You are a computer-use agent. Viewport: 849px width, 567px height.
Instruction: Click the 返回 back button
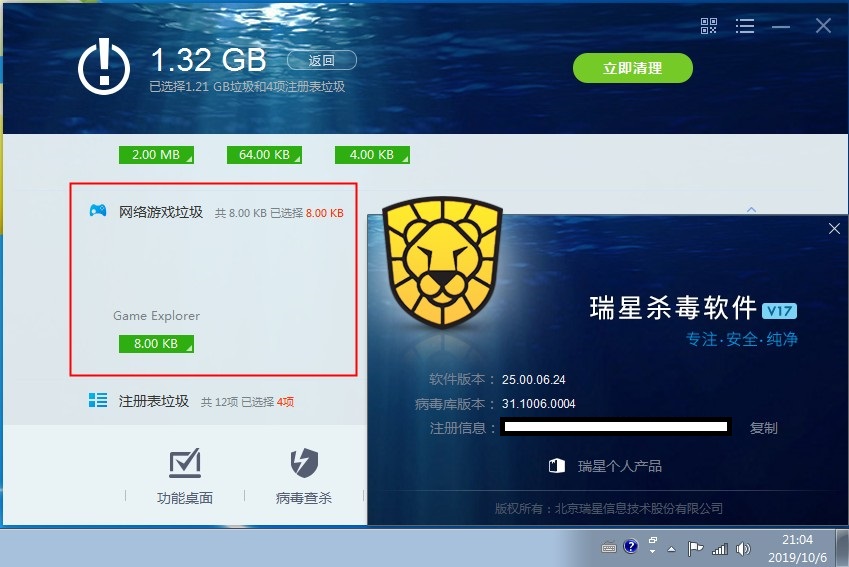[x=322, y=60]
